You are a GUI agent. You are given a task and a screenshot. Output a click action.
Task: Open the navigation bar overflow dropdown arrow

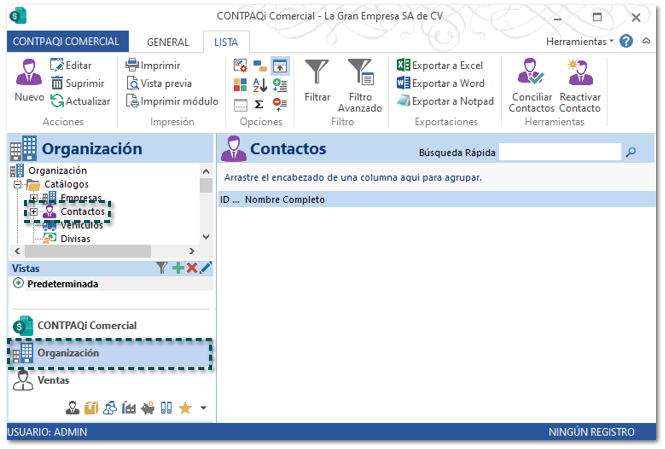coord(204,408)
